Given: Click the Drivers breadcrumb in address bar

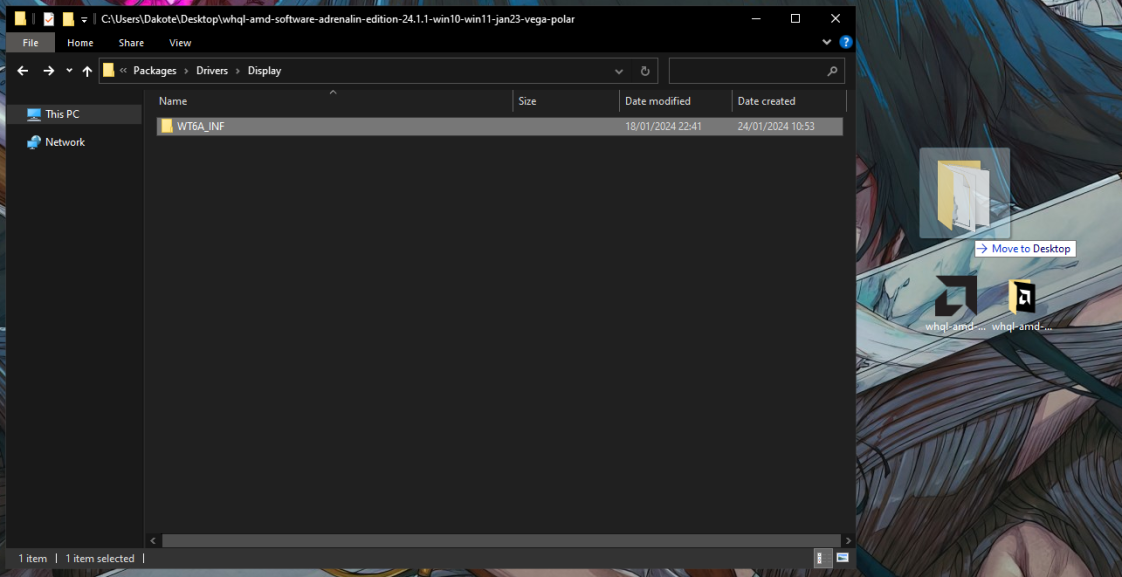Looking at the screenshot, I should (211, 71).
